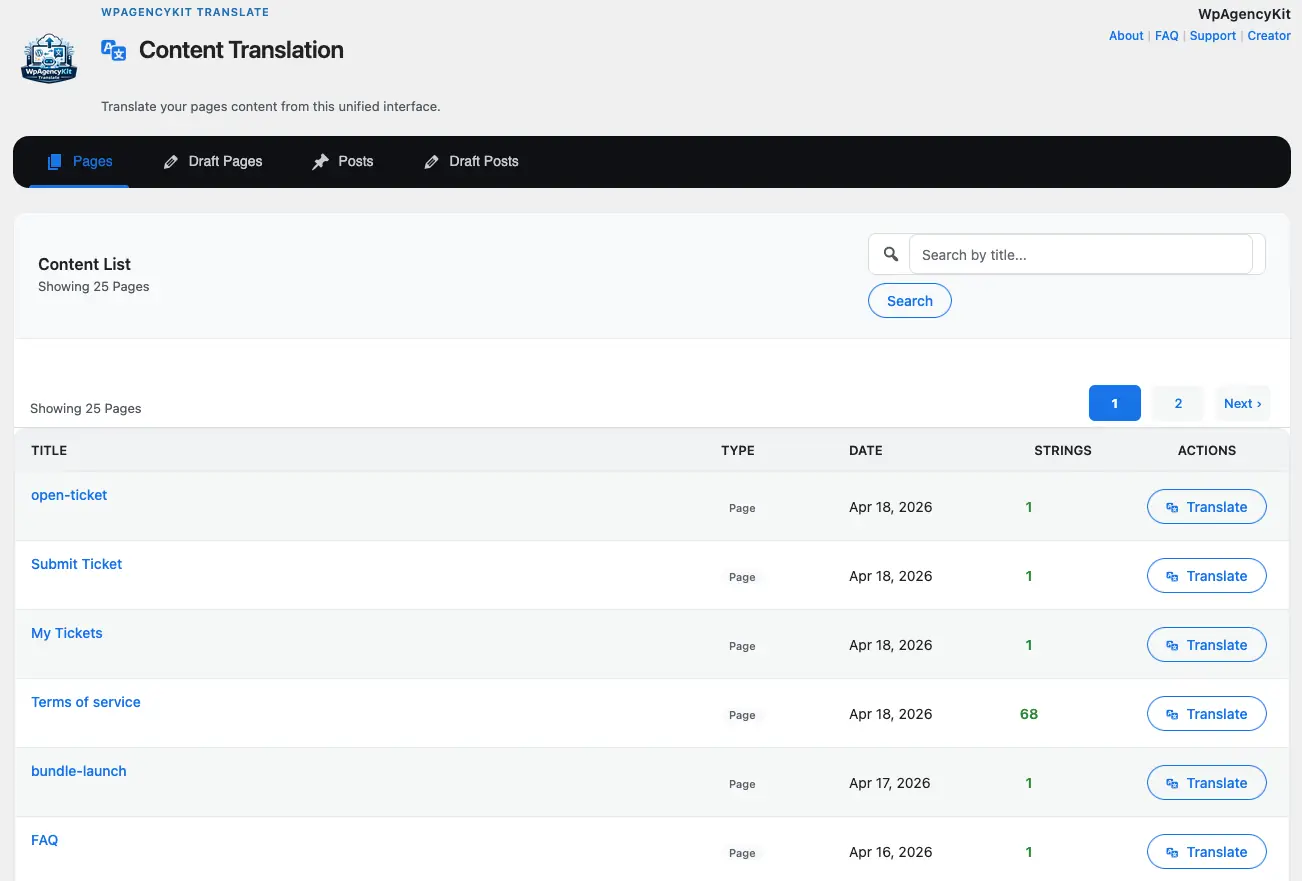
Task: Open the Draft Posts tab
Action: pyautogui.click(x=471, y=161)
